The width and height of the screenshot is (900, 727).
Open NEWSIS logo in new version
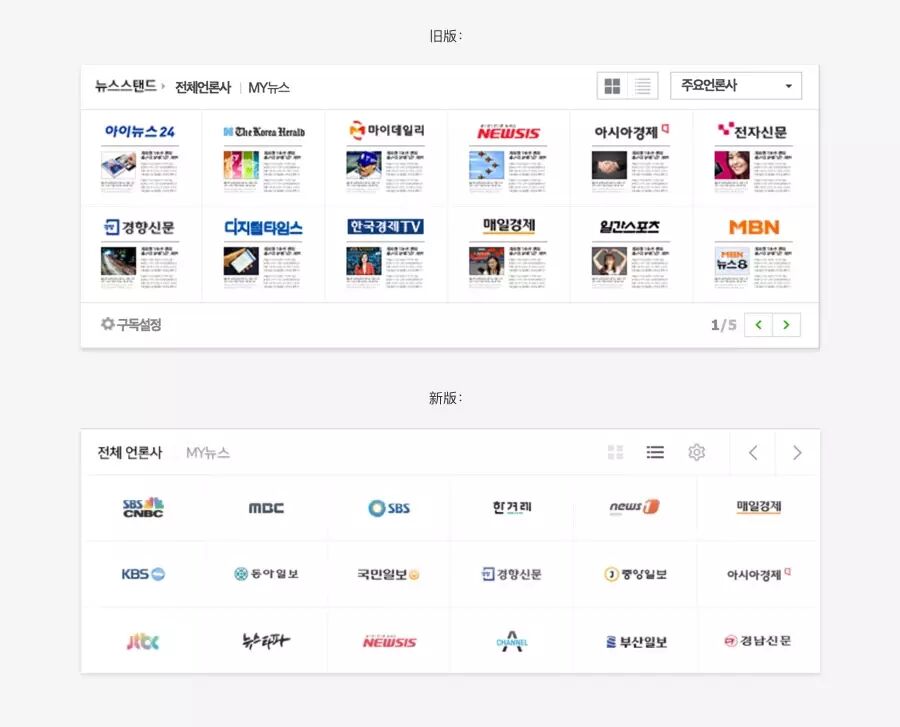click(389, 642)
